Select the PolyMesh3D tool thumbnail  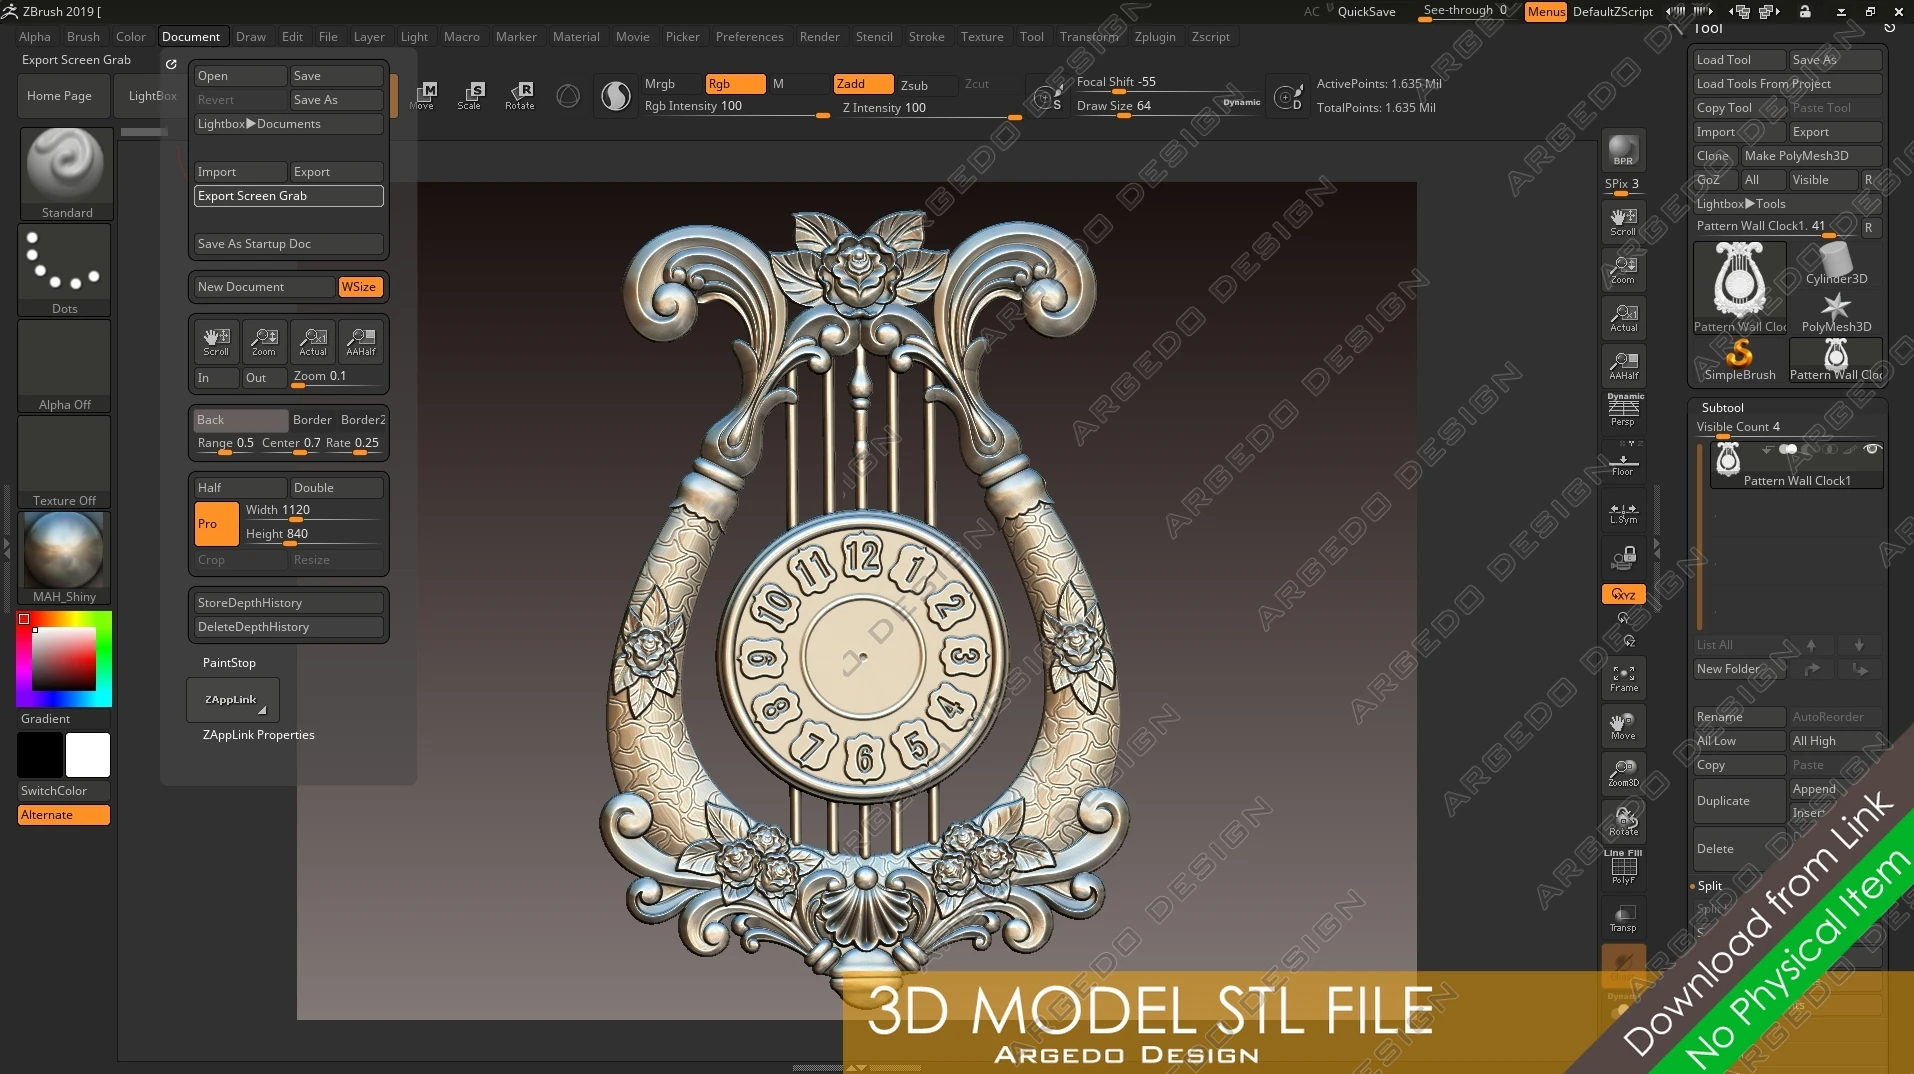coord(1836,313)
